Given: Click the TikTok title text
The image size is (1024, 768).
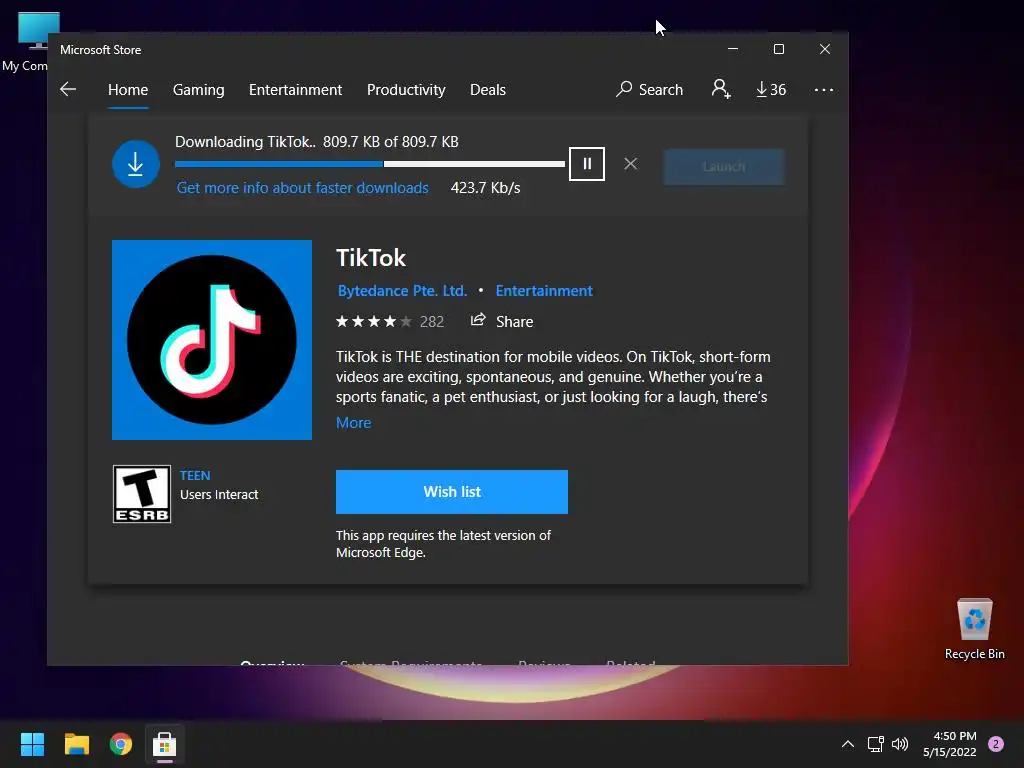Looking at the screenshot, I should 371,258.
